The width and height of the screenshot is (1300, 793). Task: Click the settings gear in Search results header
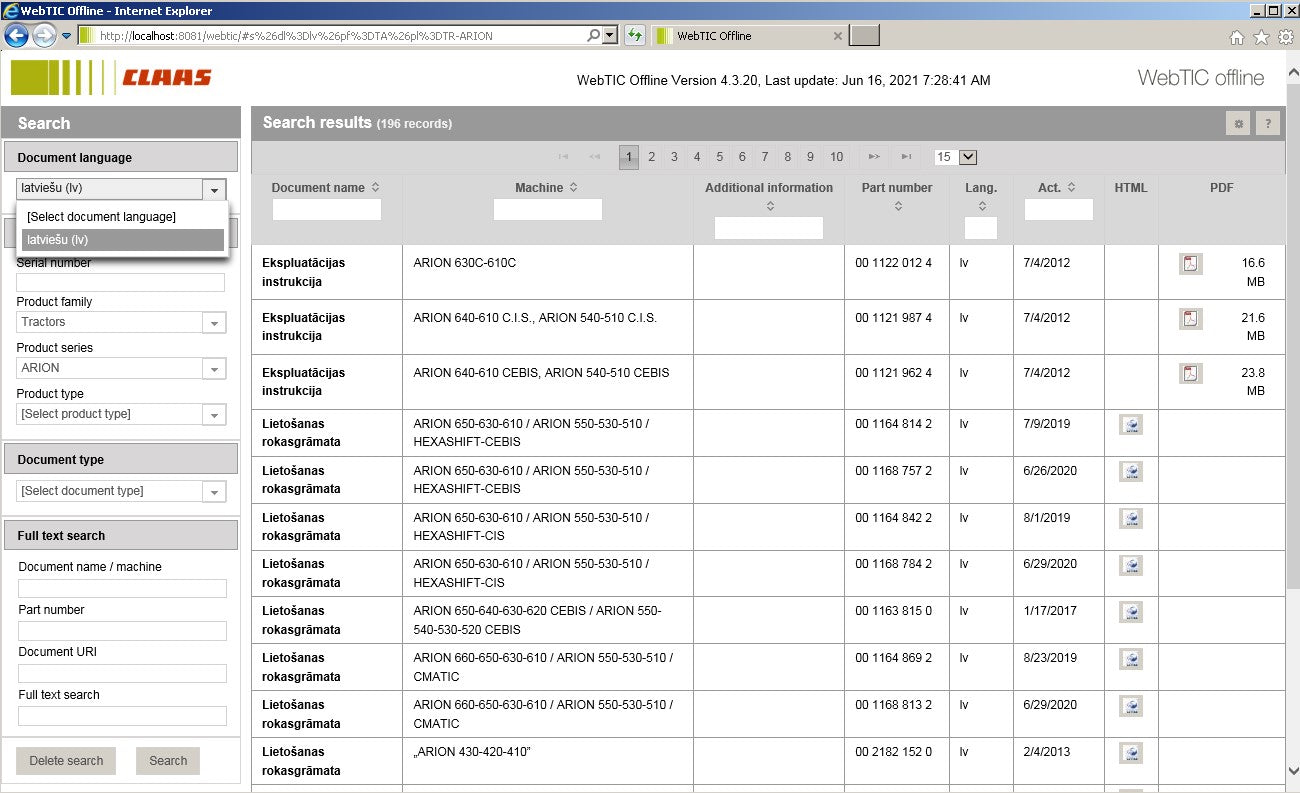click(x=1238, y=123)
